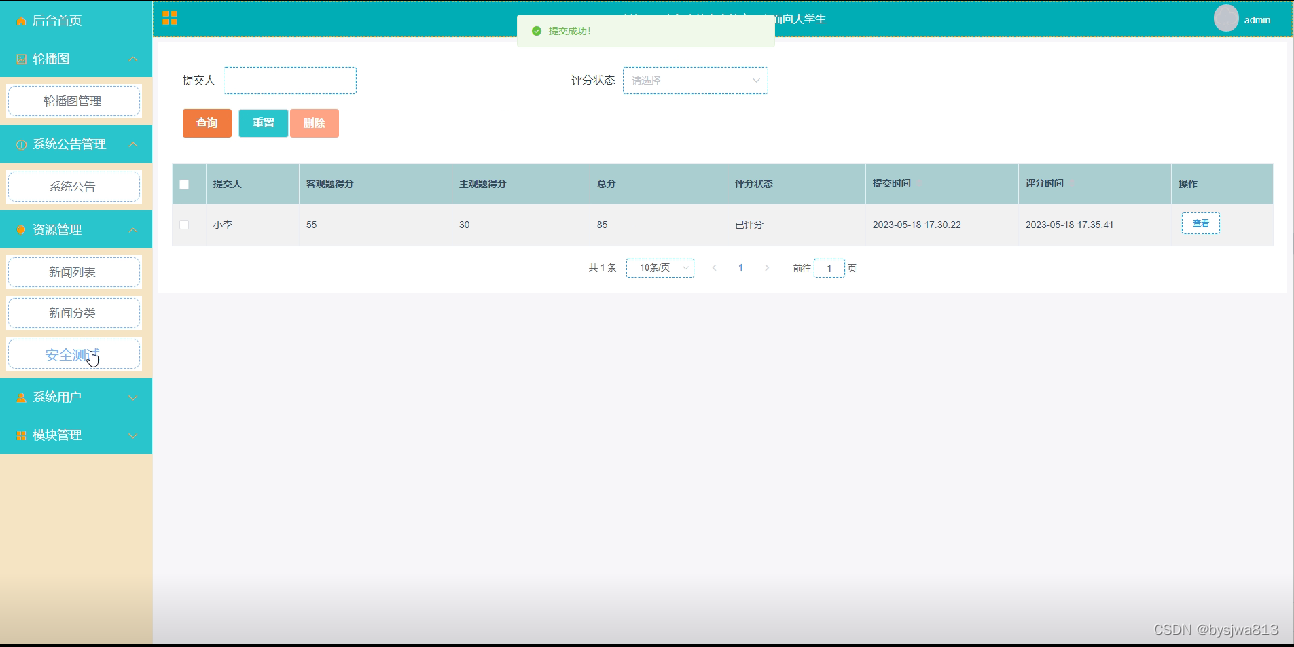Open the 评分状态 status dropdown
The image size is (1294, 647).
[695, 80]
